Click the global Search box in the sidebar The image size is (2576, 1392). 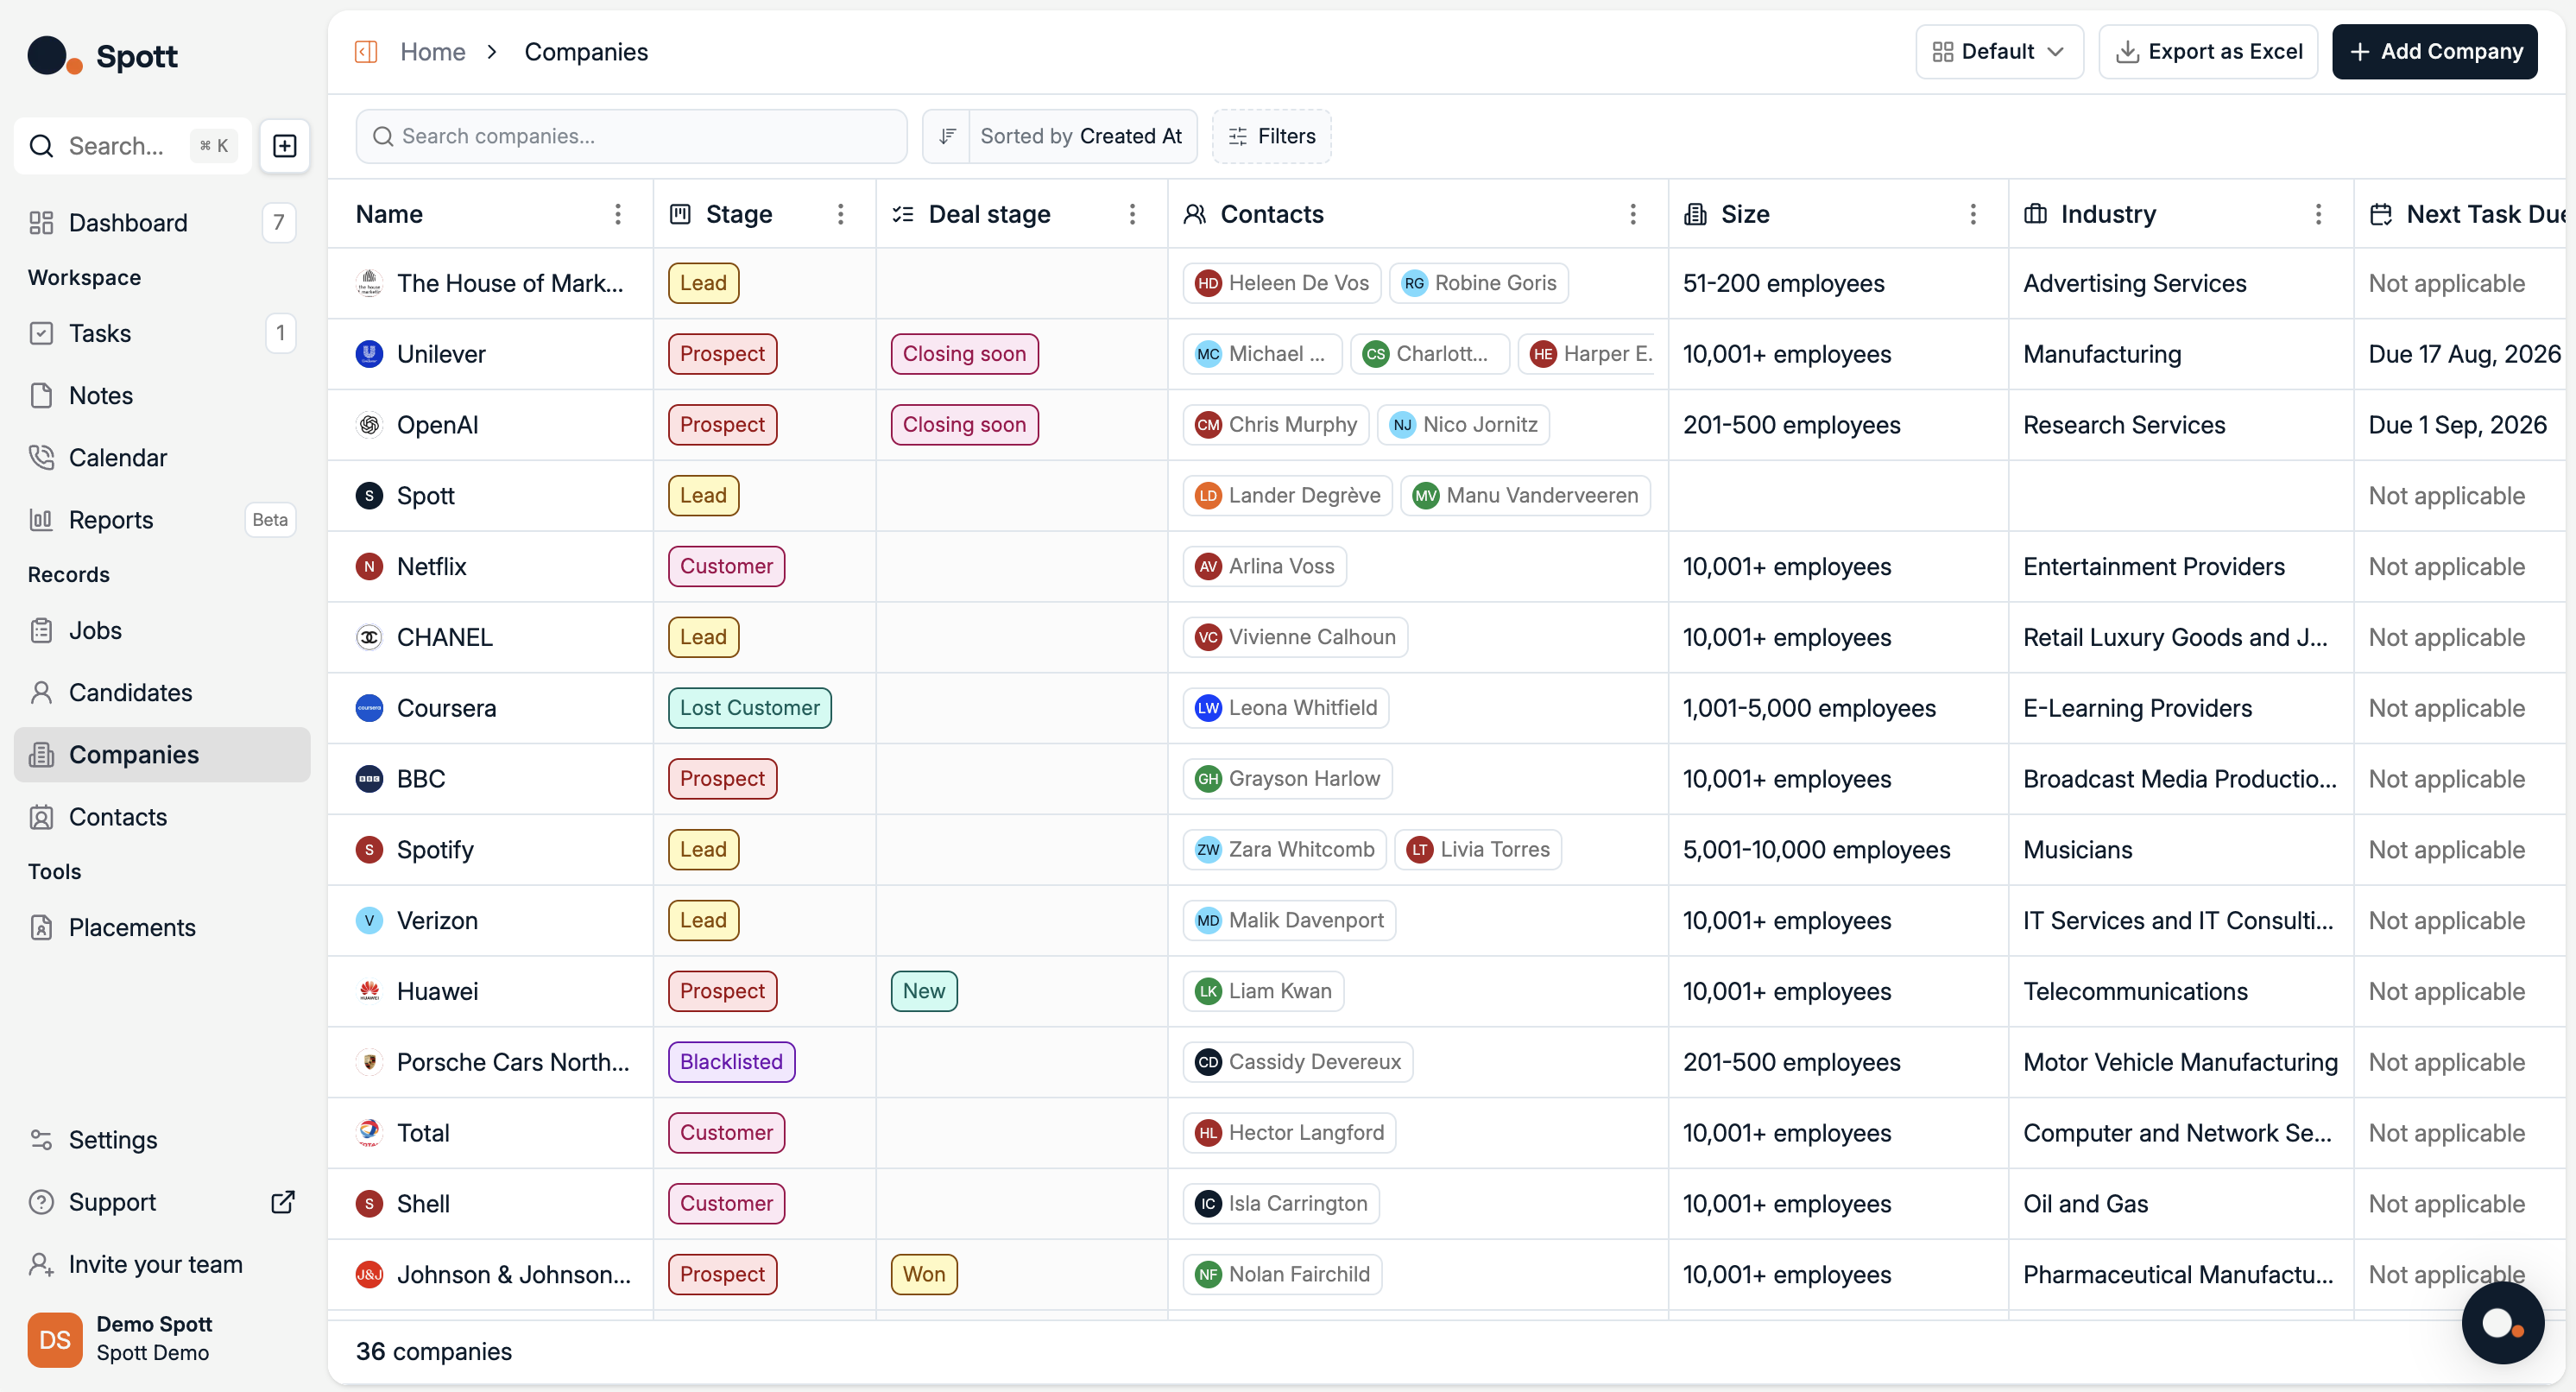[x=132, y=146]
